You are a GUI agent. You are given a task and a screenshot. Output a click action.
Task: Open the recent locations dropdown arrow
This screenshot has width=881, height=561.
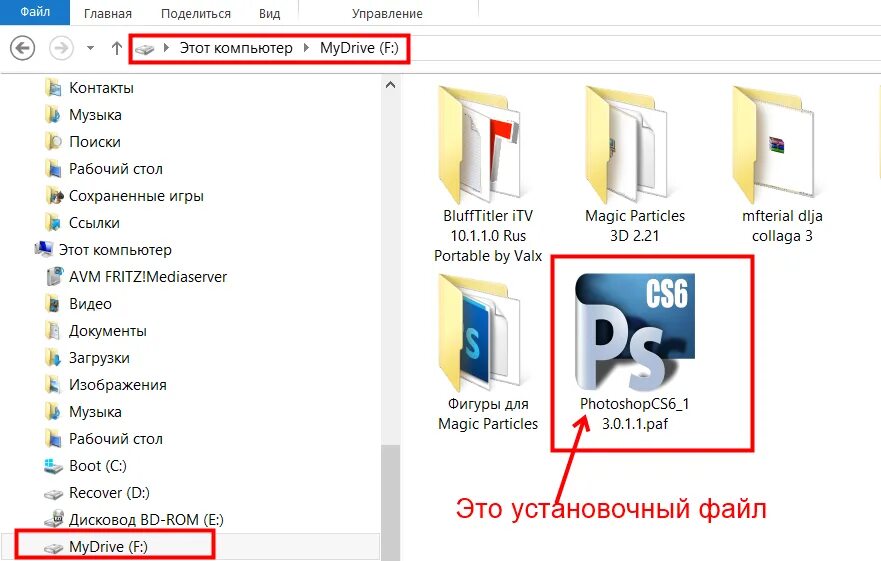pyautogui.click(x=90, y=48)
